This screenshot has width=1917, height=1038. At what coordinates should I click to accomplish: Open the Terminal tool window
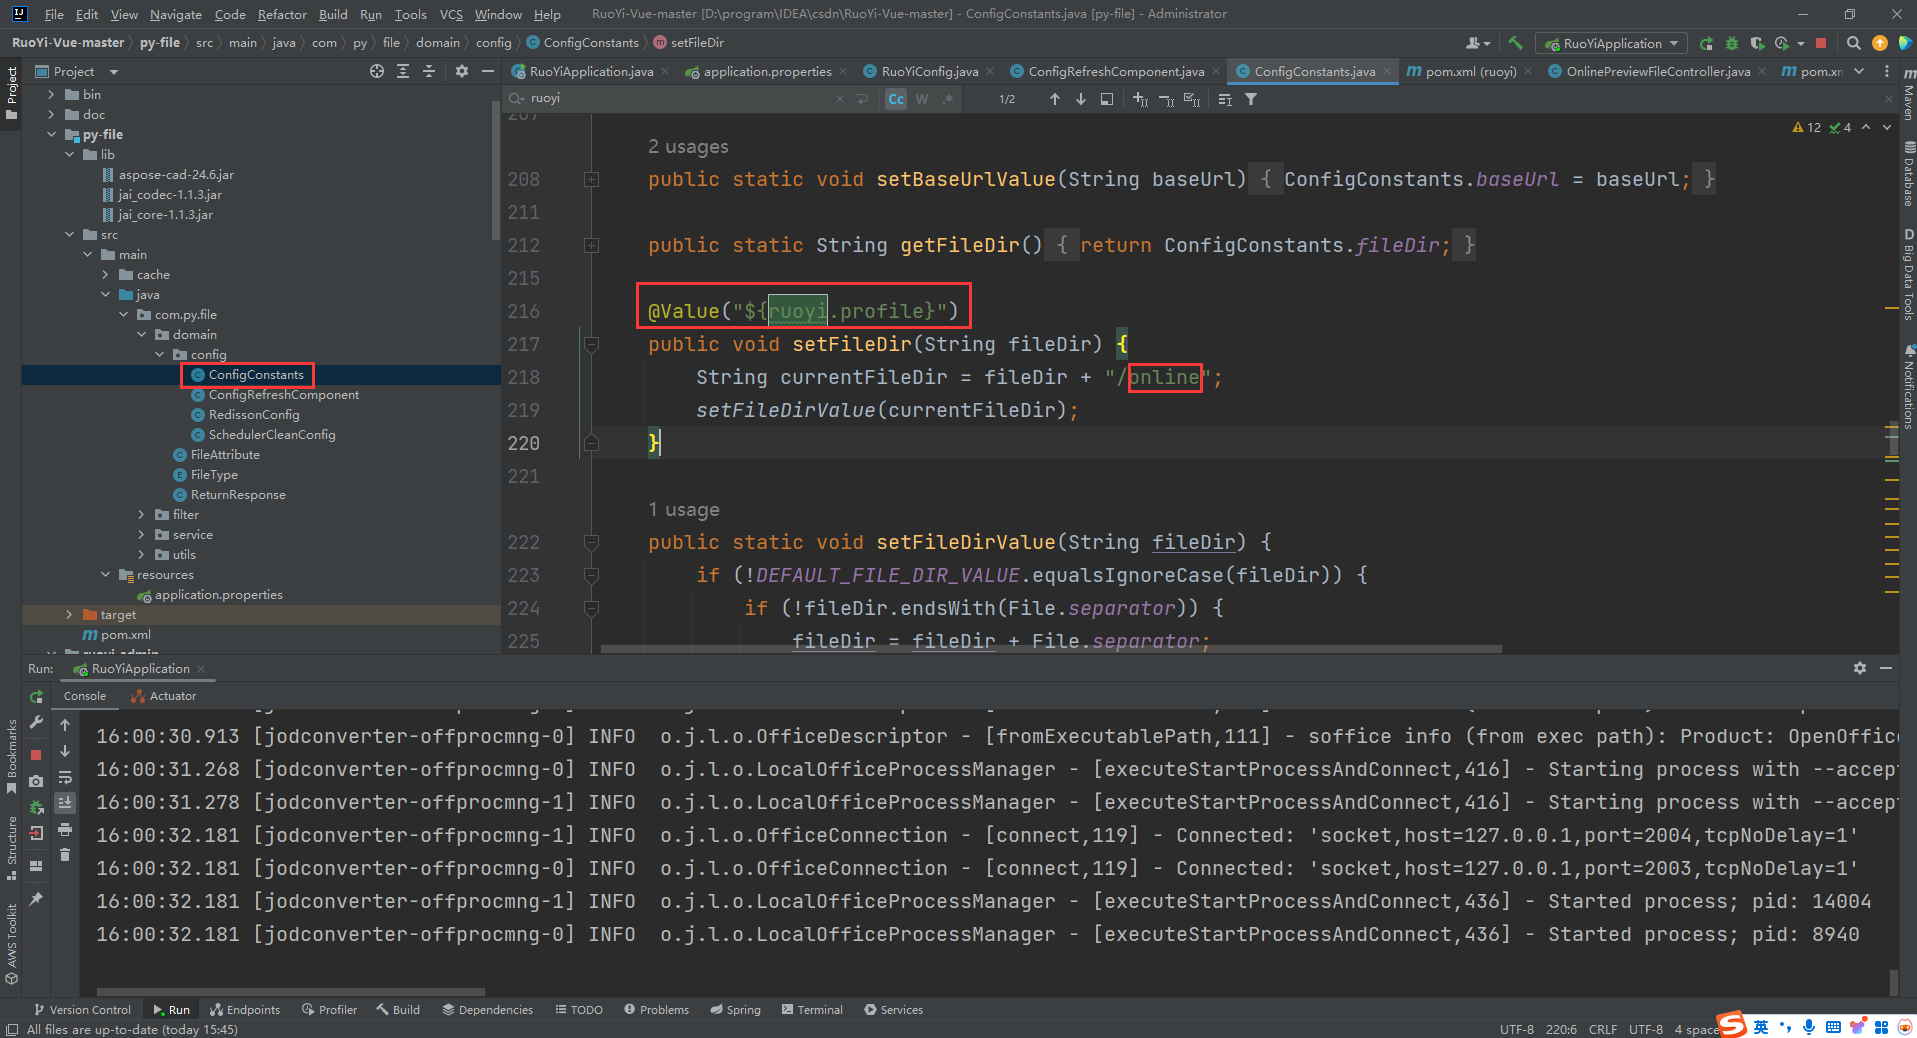point(812,1010)
